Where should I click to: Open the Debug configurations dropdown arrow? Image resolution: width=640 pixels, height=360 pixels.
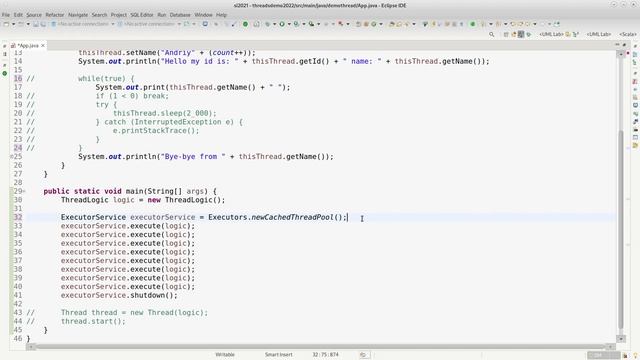click(x=274, y=24)
